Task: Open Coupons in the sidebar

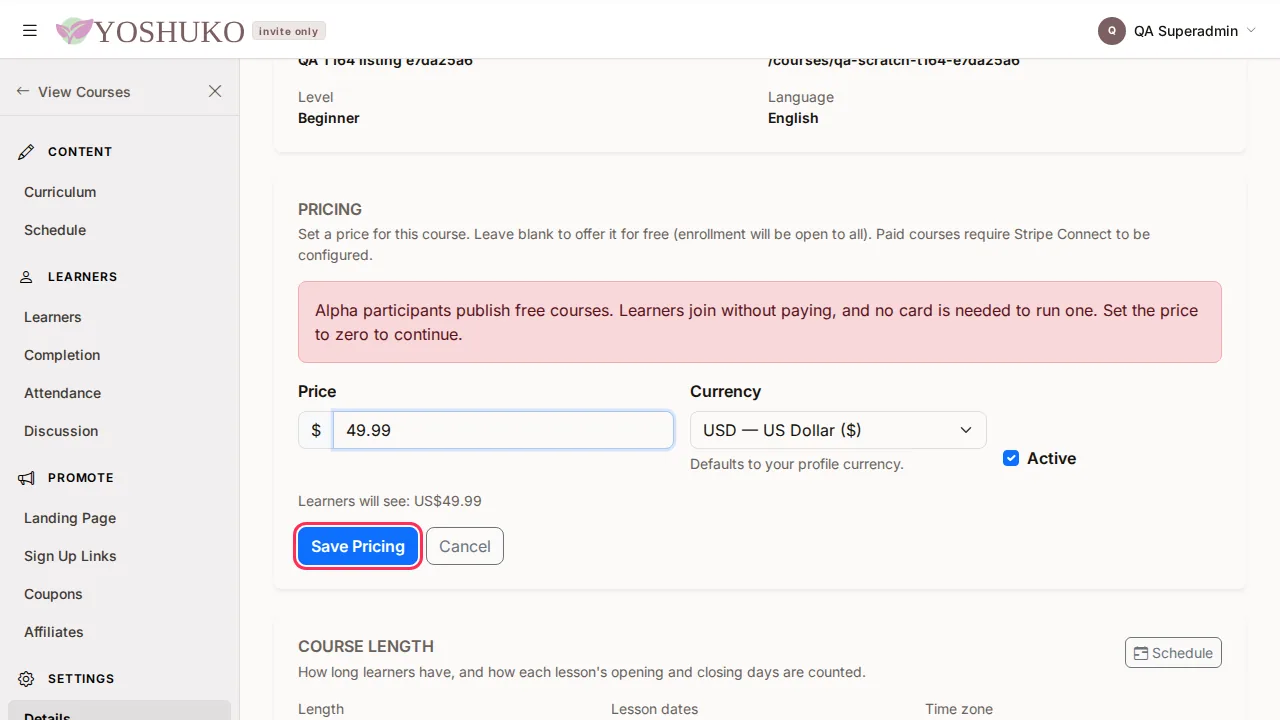Action: pyautogui.click(x=53, y=594)
